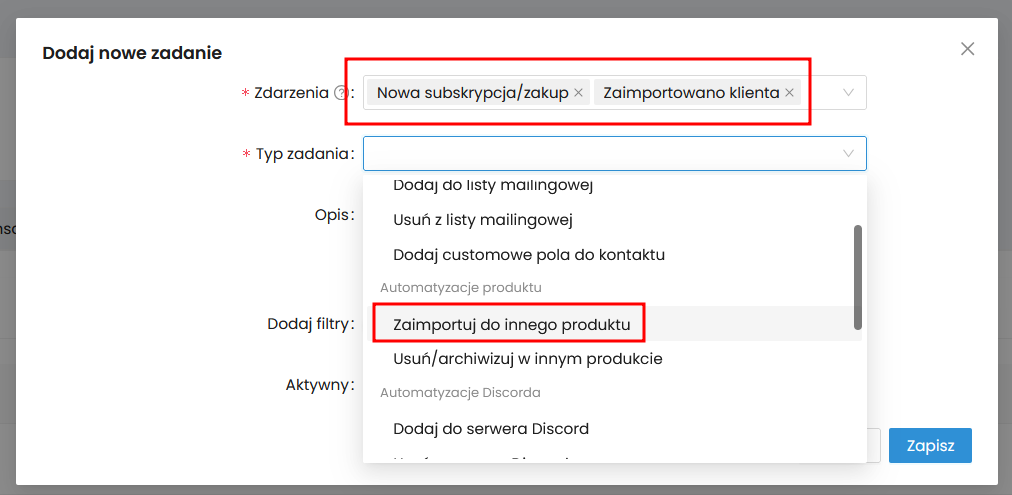1012x495 pixels.
Task: Select Zaimportuj do innego produktu
Action: [512, 324]
